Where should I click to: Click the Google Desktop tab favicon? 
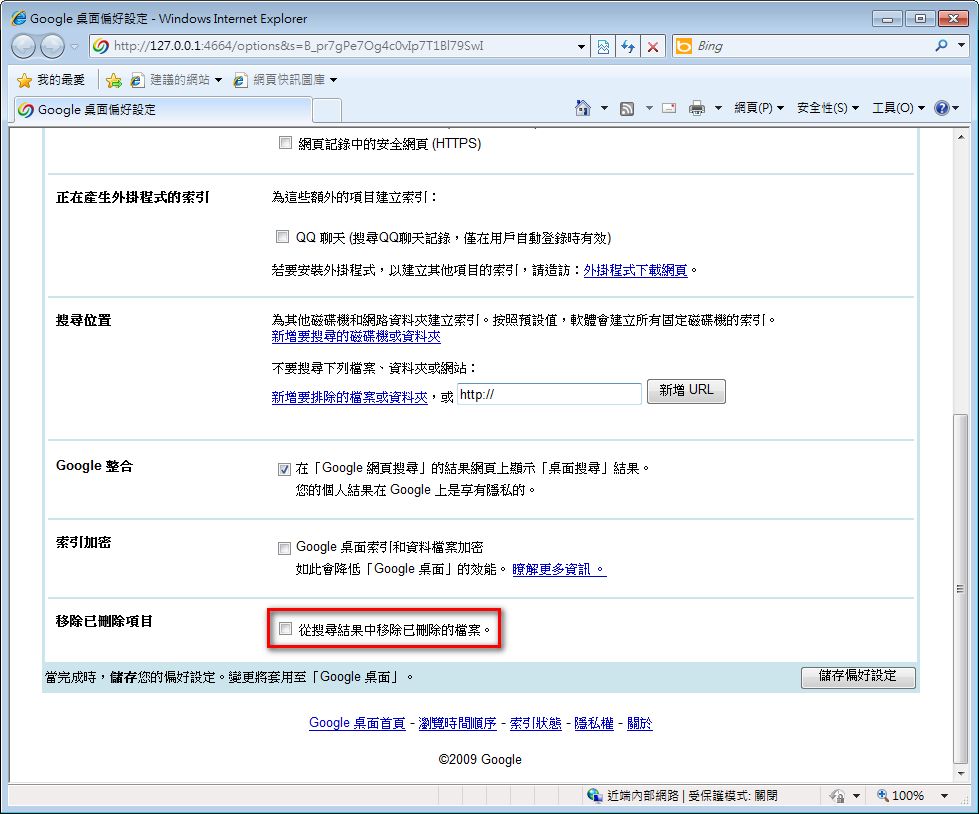(x=26, y=110)
